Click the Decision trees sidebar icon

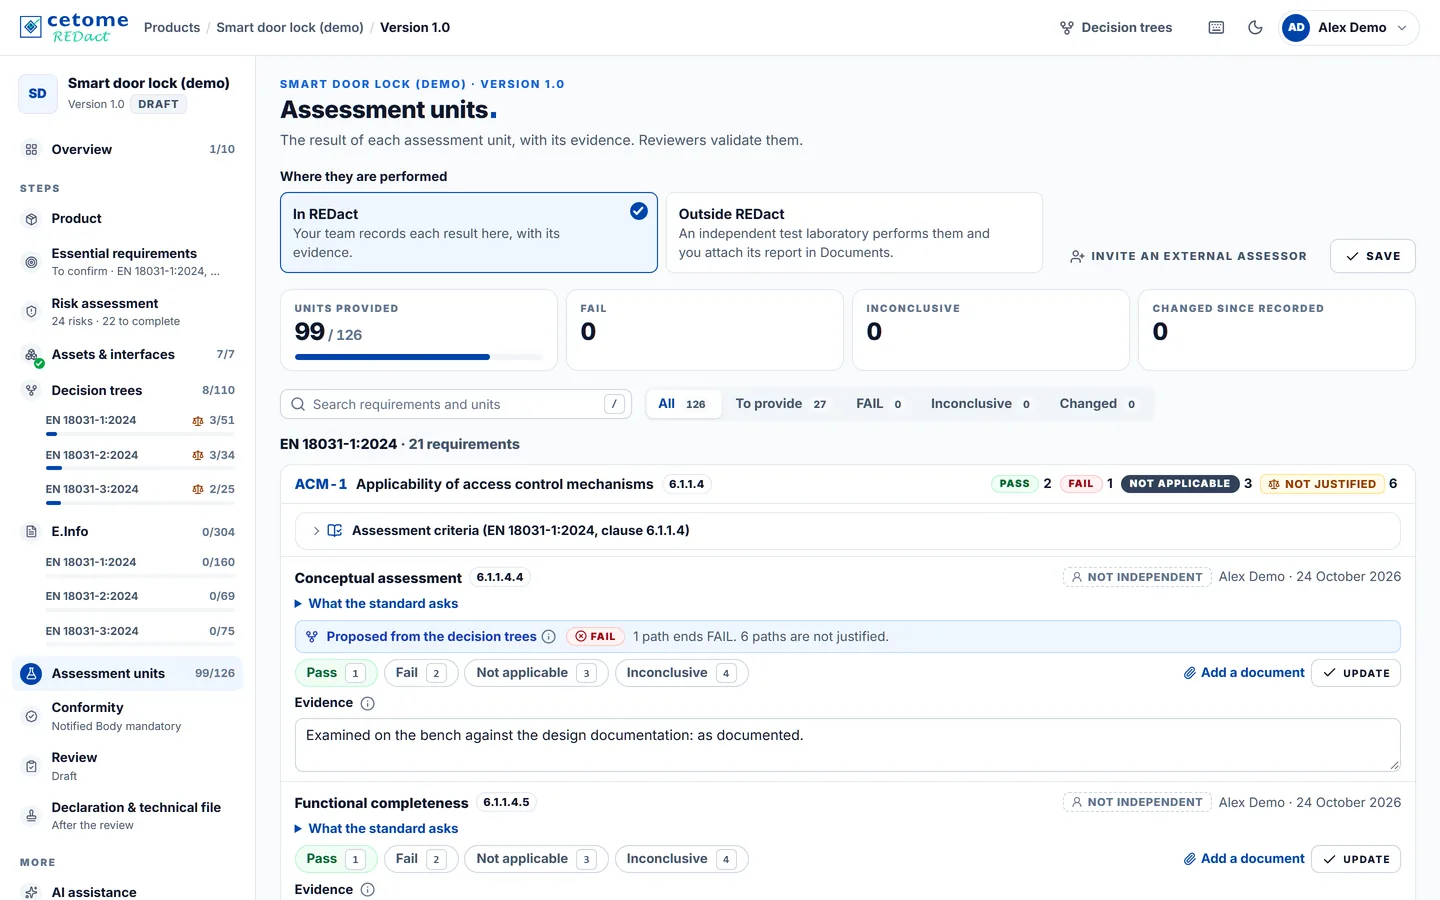31,391
